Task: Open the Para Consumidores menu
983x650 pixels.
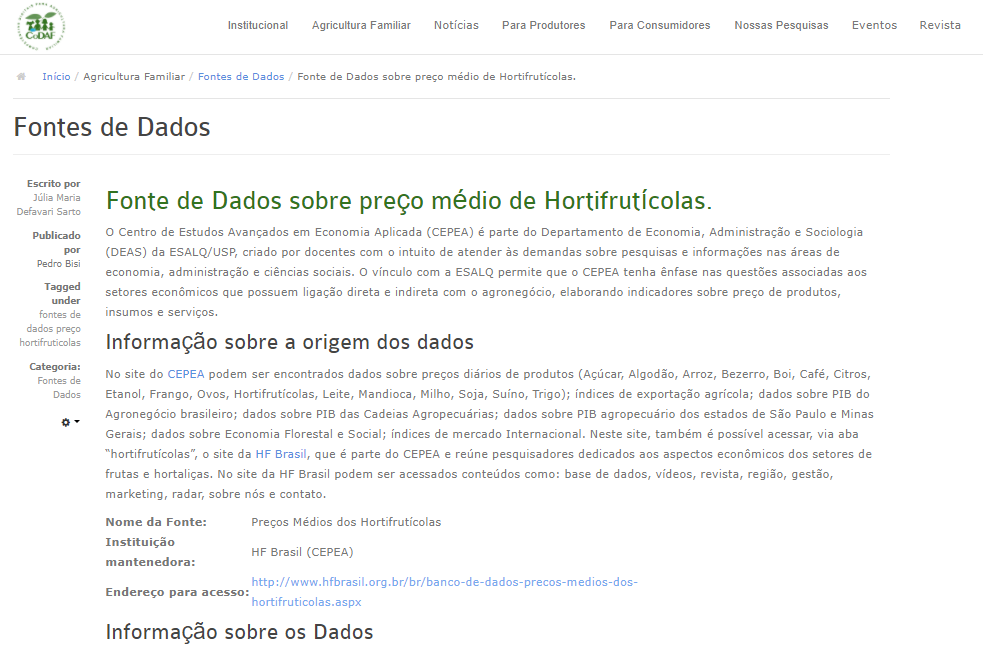Action: 660,26
